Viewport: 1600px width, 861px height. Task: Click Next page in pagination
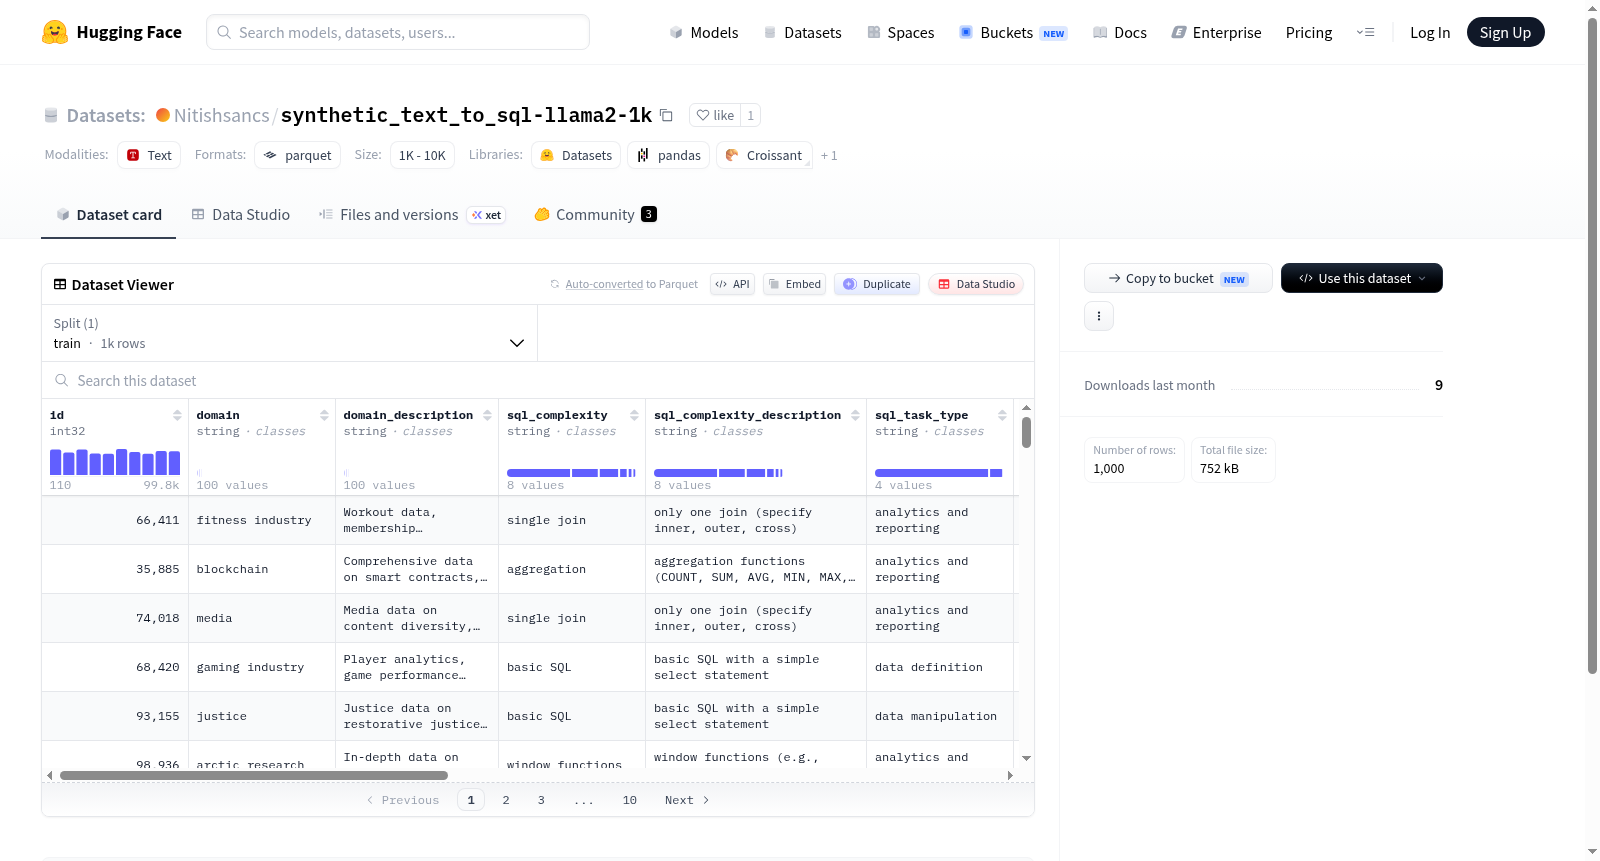pos(687,800)
